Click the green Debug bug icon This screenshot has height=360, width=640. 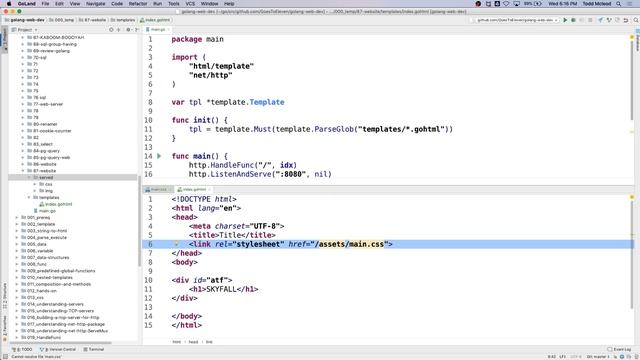[573, 20]
